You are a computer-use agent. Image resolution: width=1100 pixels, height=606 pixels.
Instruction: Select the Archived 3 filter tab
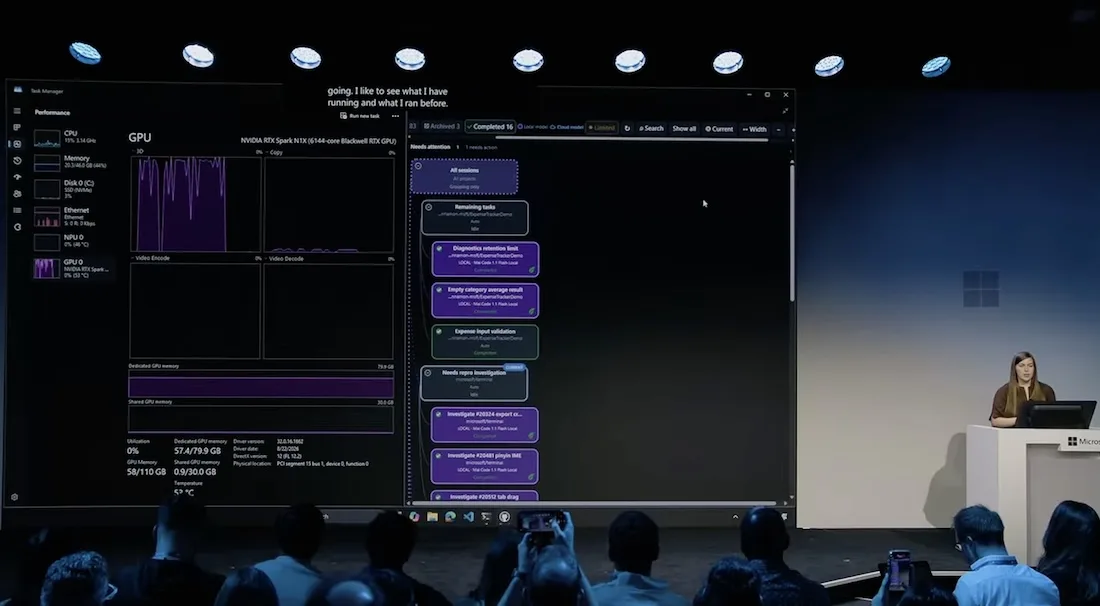[442, 127]
